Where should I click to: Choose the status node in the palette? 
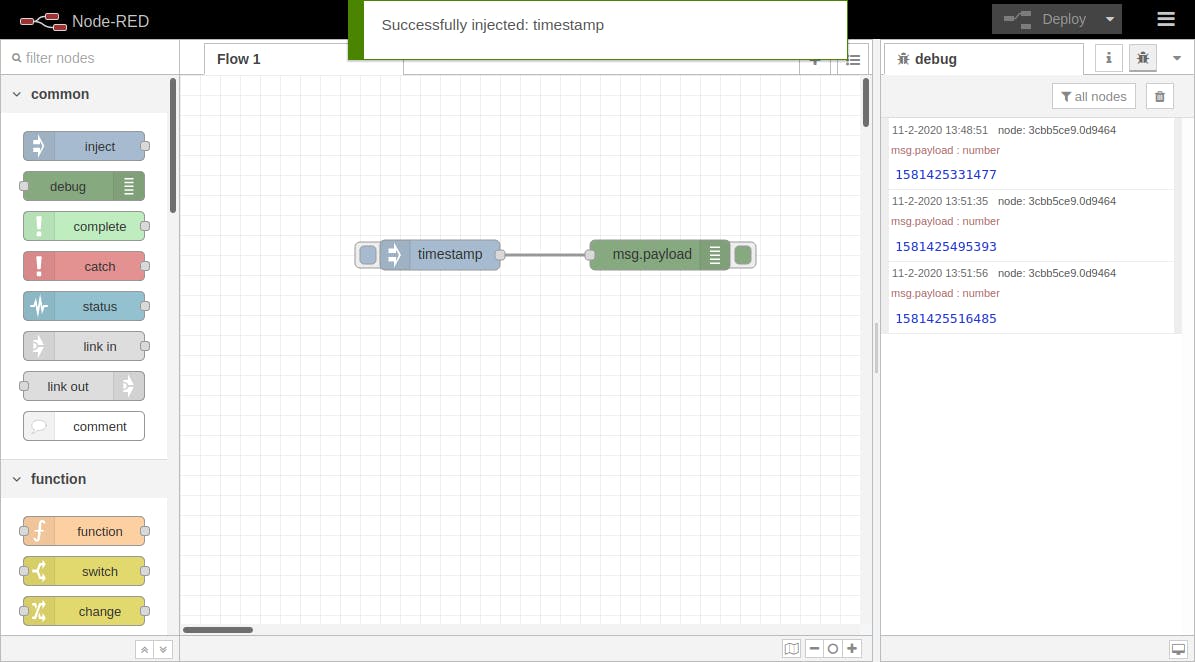coord(84,306)
